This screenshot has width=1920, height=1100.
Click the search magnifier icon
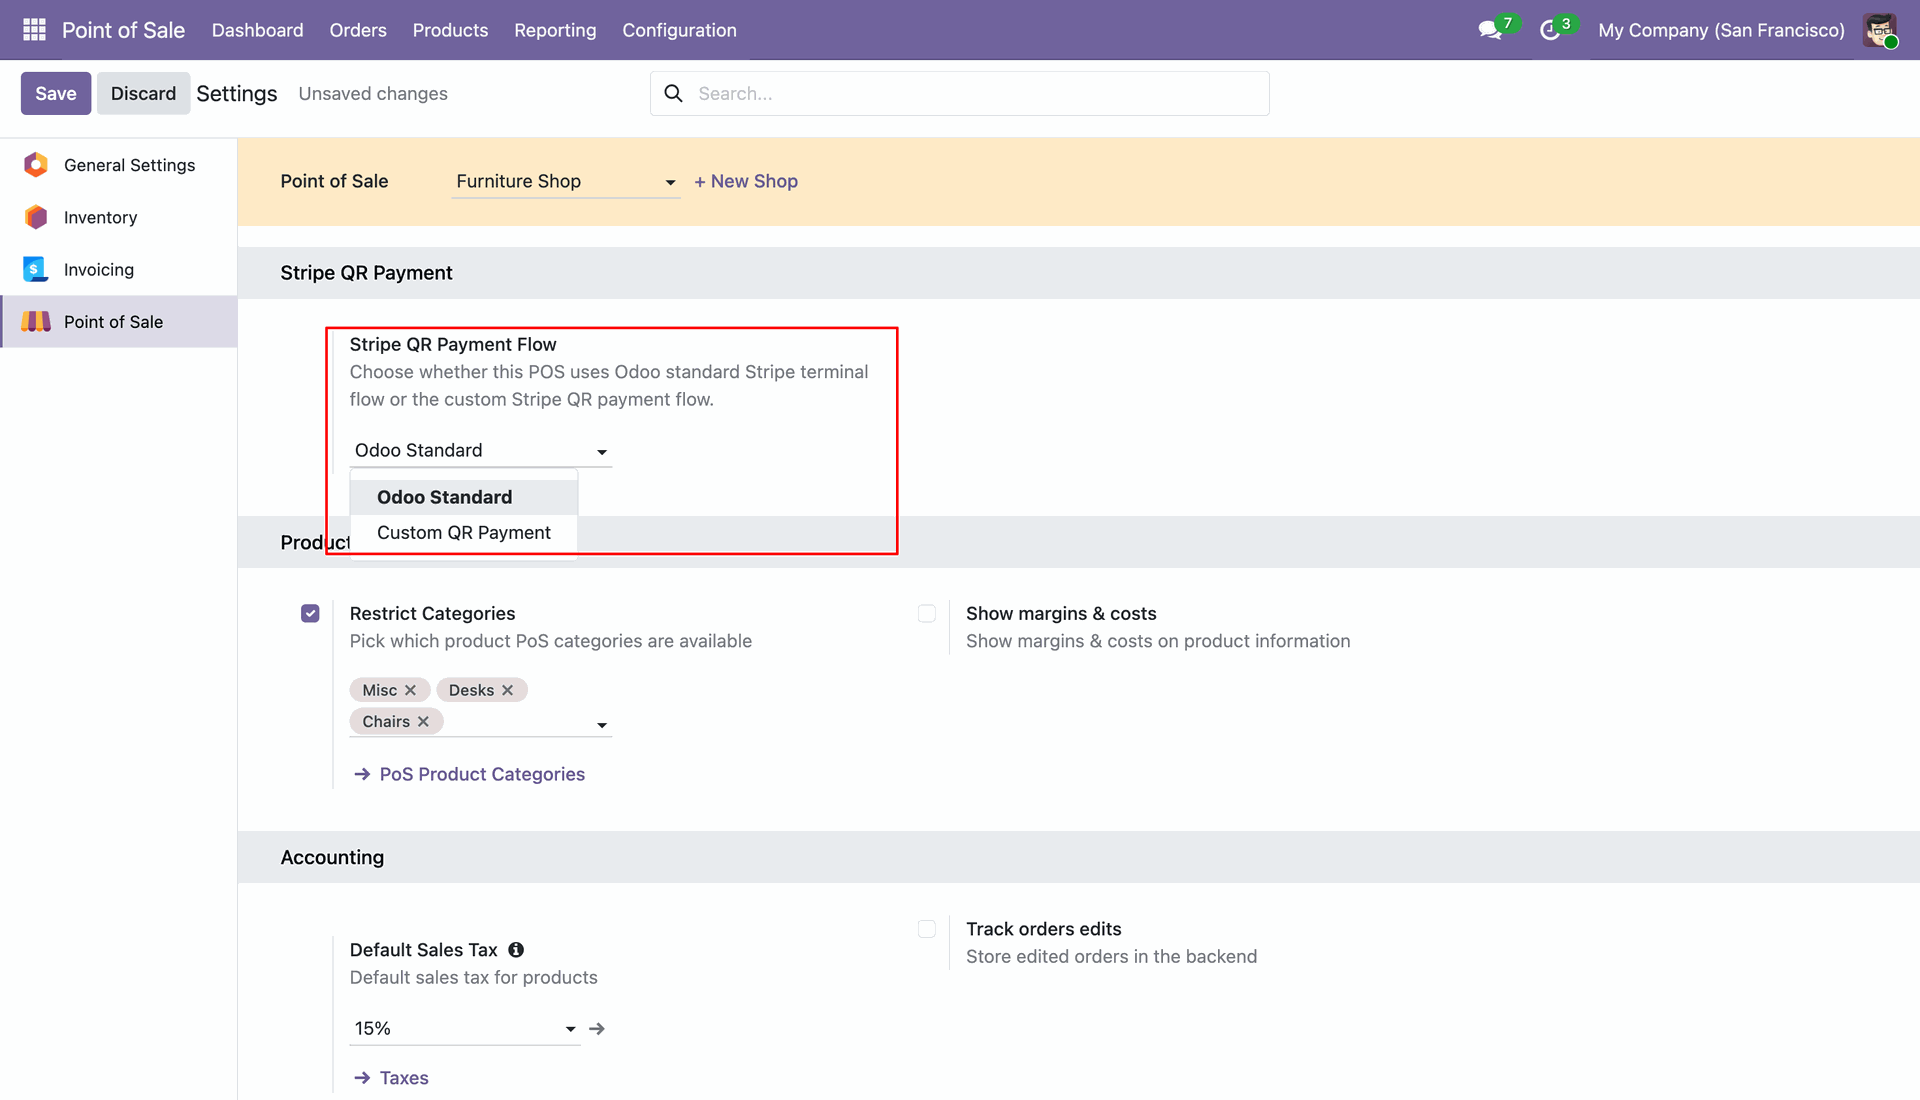tap(674, 93)
